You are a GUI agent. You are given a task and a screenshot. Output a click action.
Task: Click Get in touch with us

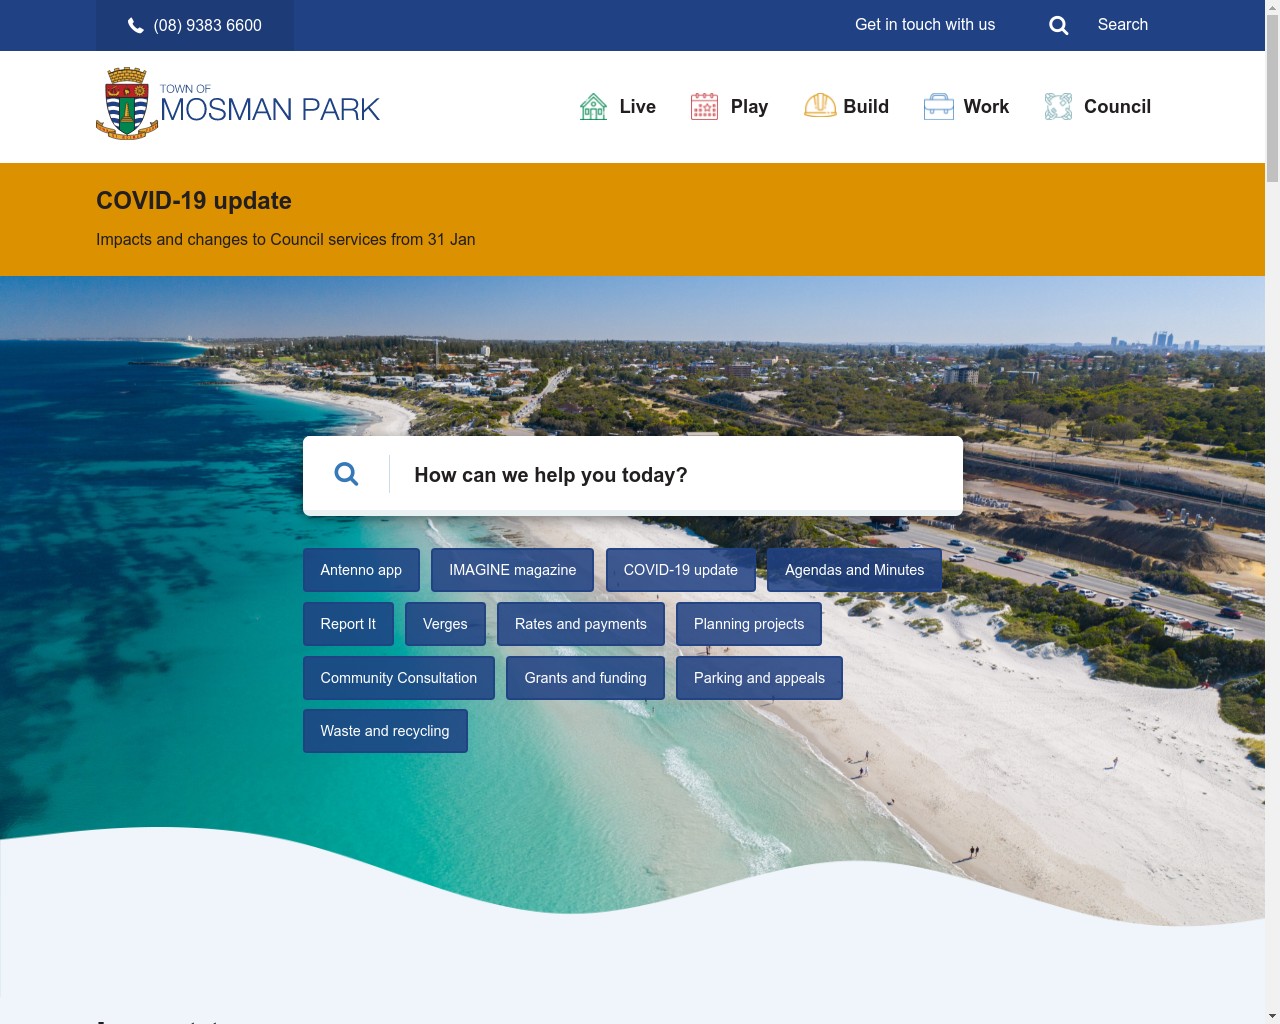[x=924, y=25]
